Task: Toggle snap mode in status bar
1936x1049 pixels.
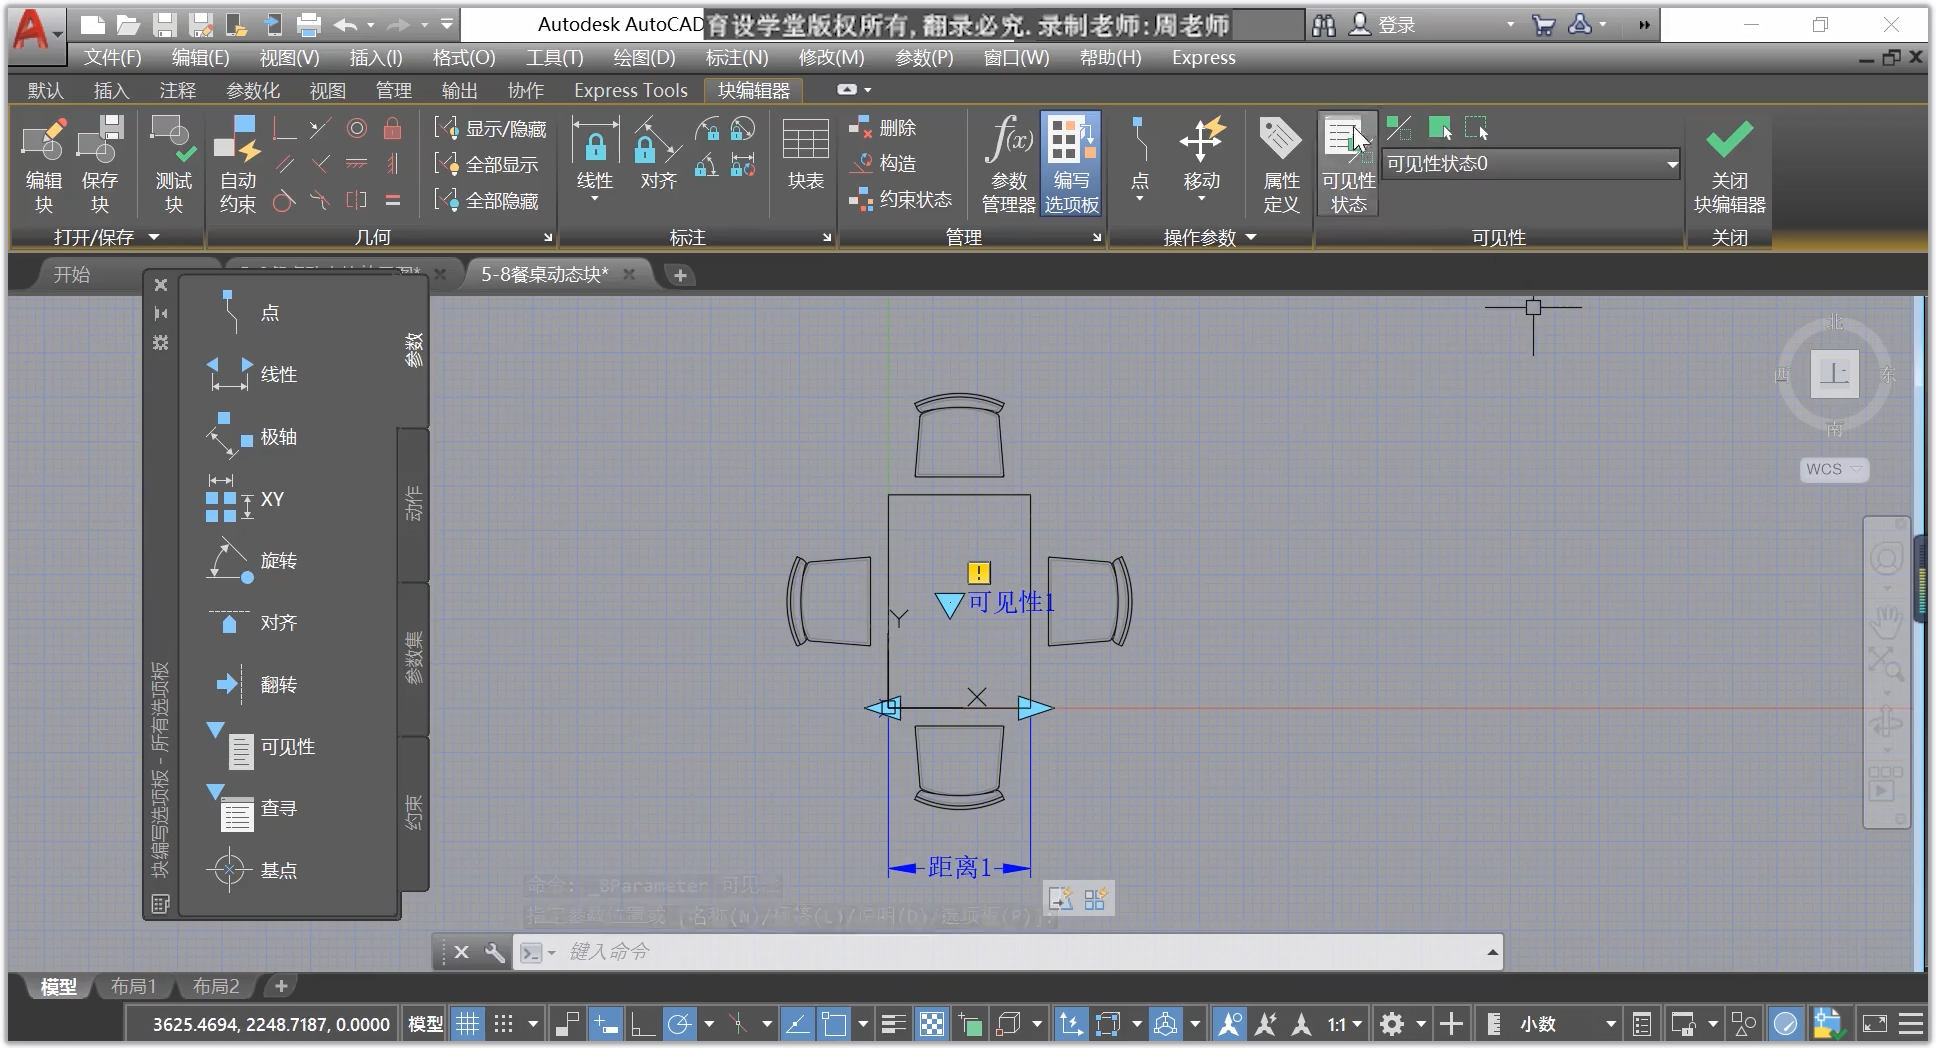Action: coord(504,1024)
